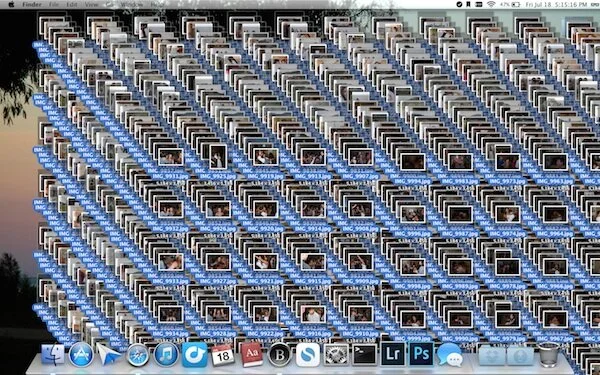Click the IMG_9927.jpg filename label
This screenshot has height=375, width=600.
point(218,281)
